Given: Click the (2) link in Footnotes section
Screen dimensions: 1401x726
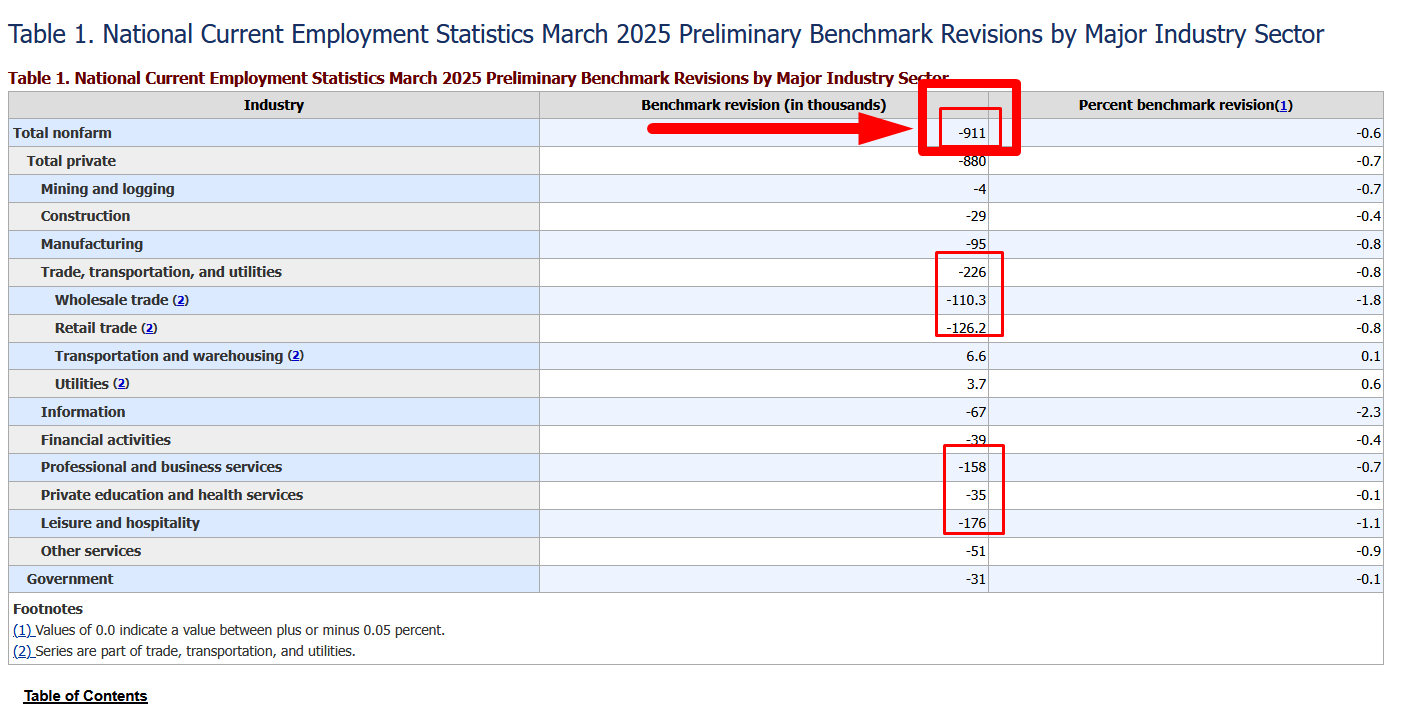Looking at the screenshot, I should point(22,651).
